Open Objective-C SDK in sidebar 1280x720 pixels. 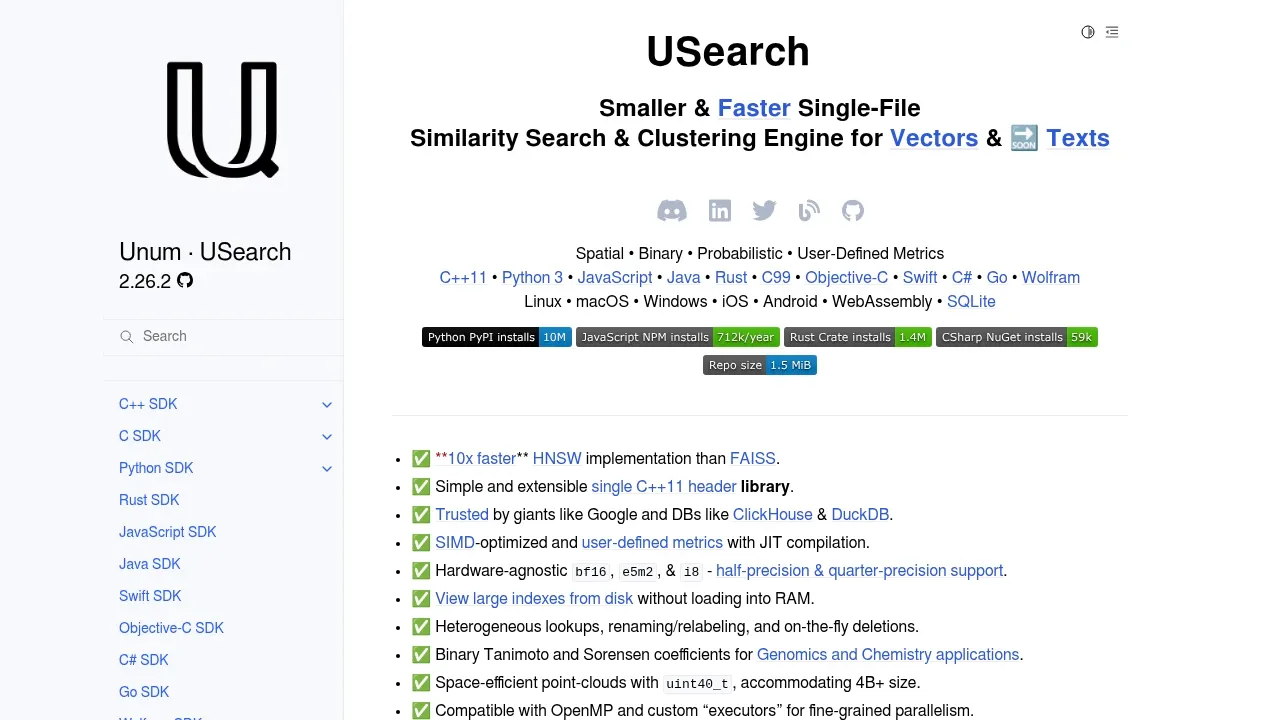171,628
